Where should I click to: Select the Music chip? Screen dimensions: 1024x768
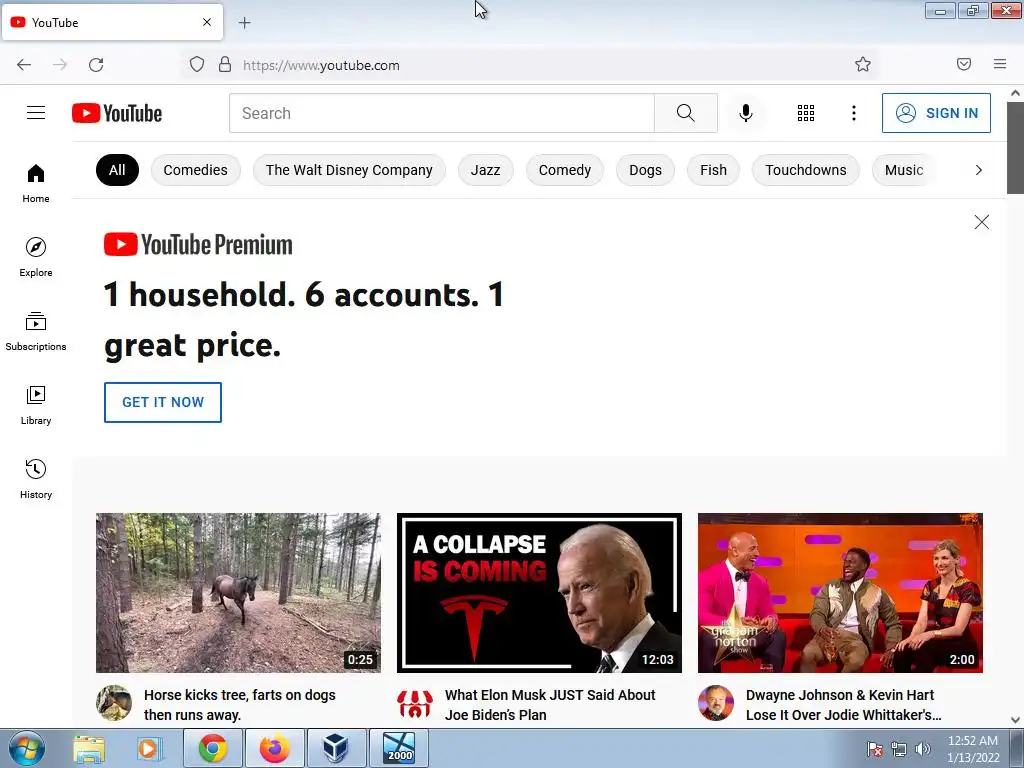[x=904, y=170]
